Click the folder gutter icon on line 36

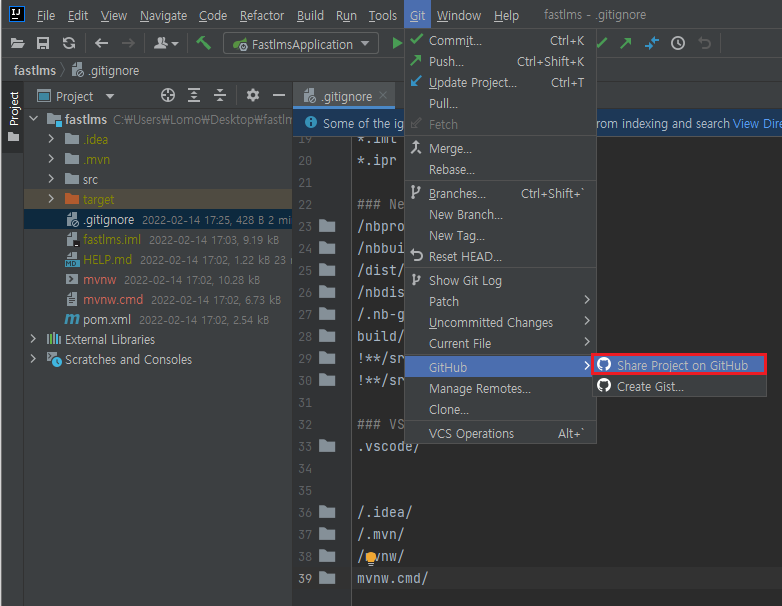point(327,512)
